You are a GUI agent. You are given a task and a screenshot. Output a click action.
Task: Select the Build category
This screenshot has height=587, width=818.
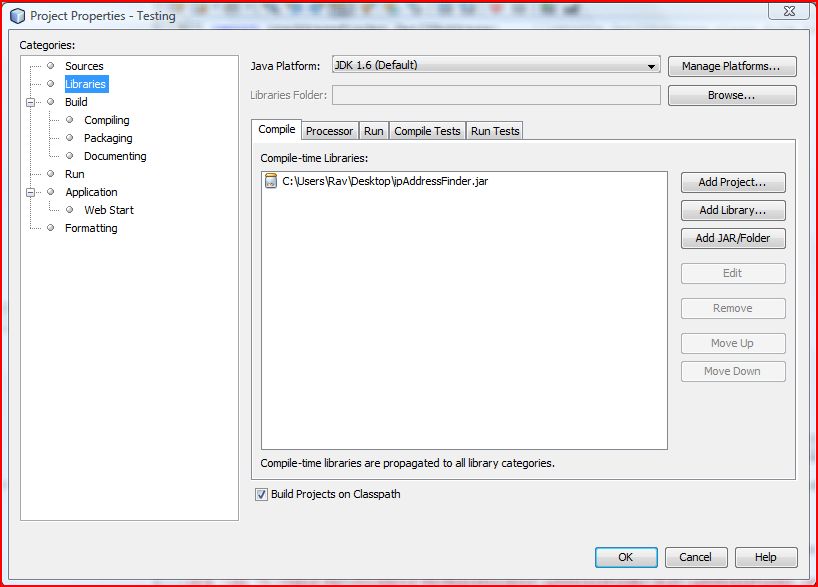pyautogui.click(x=76, y=102)
